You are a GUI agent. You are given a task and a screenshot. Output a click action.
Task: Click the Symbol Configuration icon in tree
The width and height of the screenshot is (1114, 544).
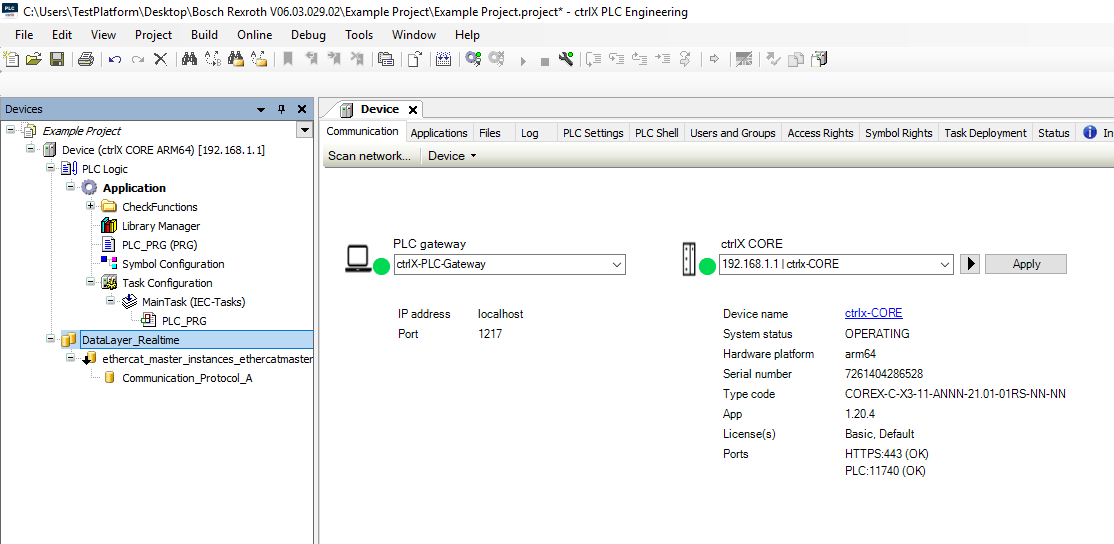tap(109, 264)
